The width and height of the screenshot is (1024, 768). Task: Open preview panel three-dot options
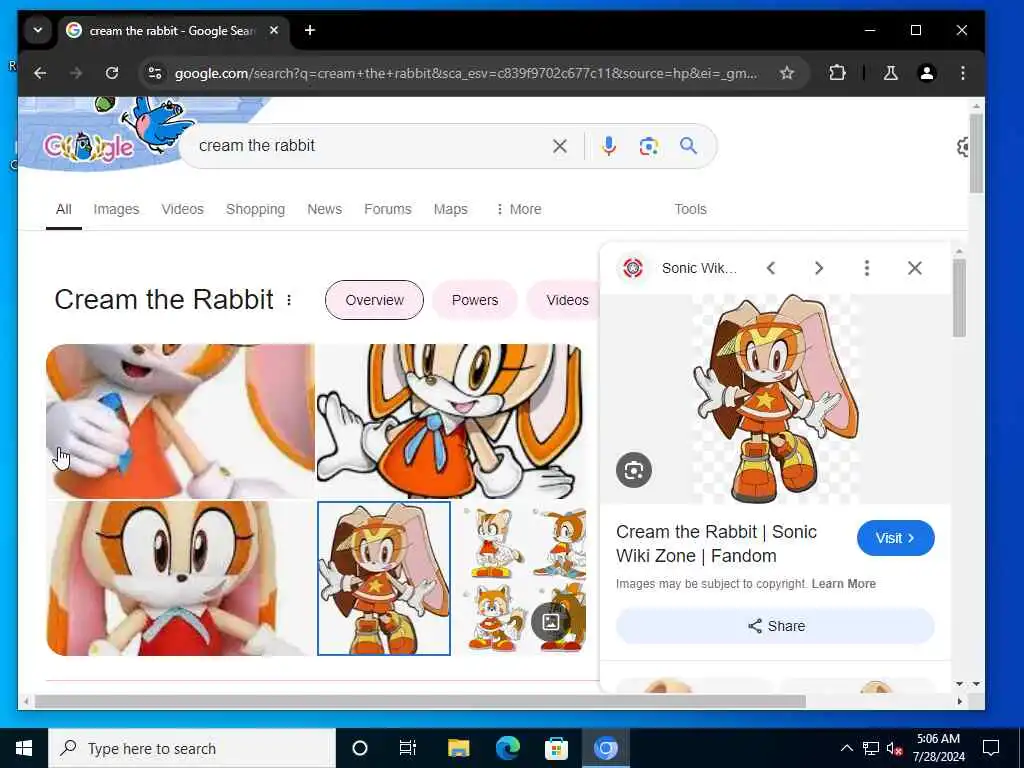point(867,268)
